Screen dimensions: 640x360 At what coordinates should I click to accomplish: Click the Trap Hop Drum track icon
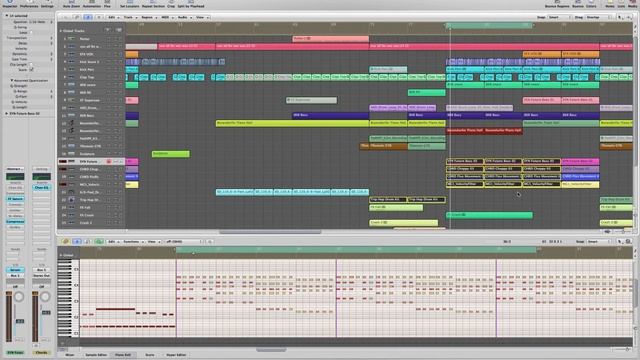coord(71,200)
